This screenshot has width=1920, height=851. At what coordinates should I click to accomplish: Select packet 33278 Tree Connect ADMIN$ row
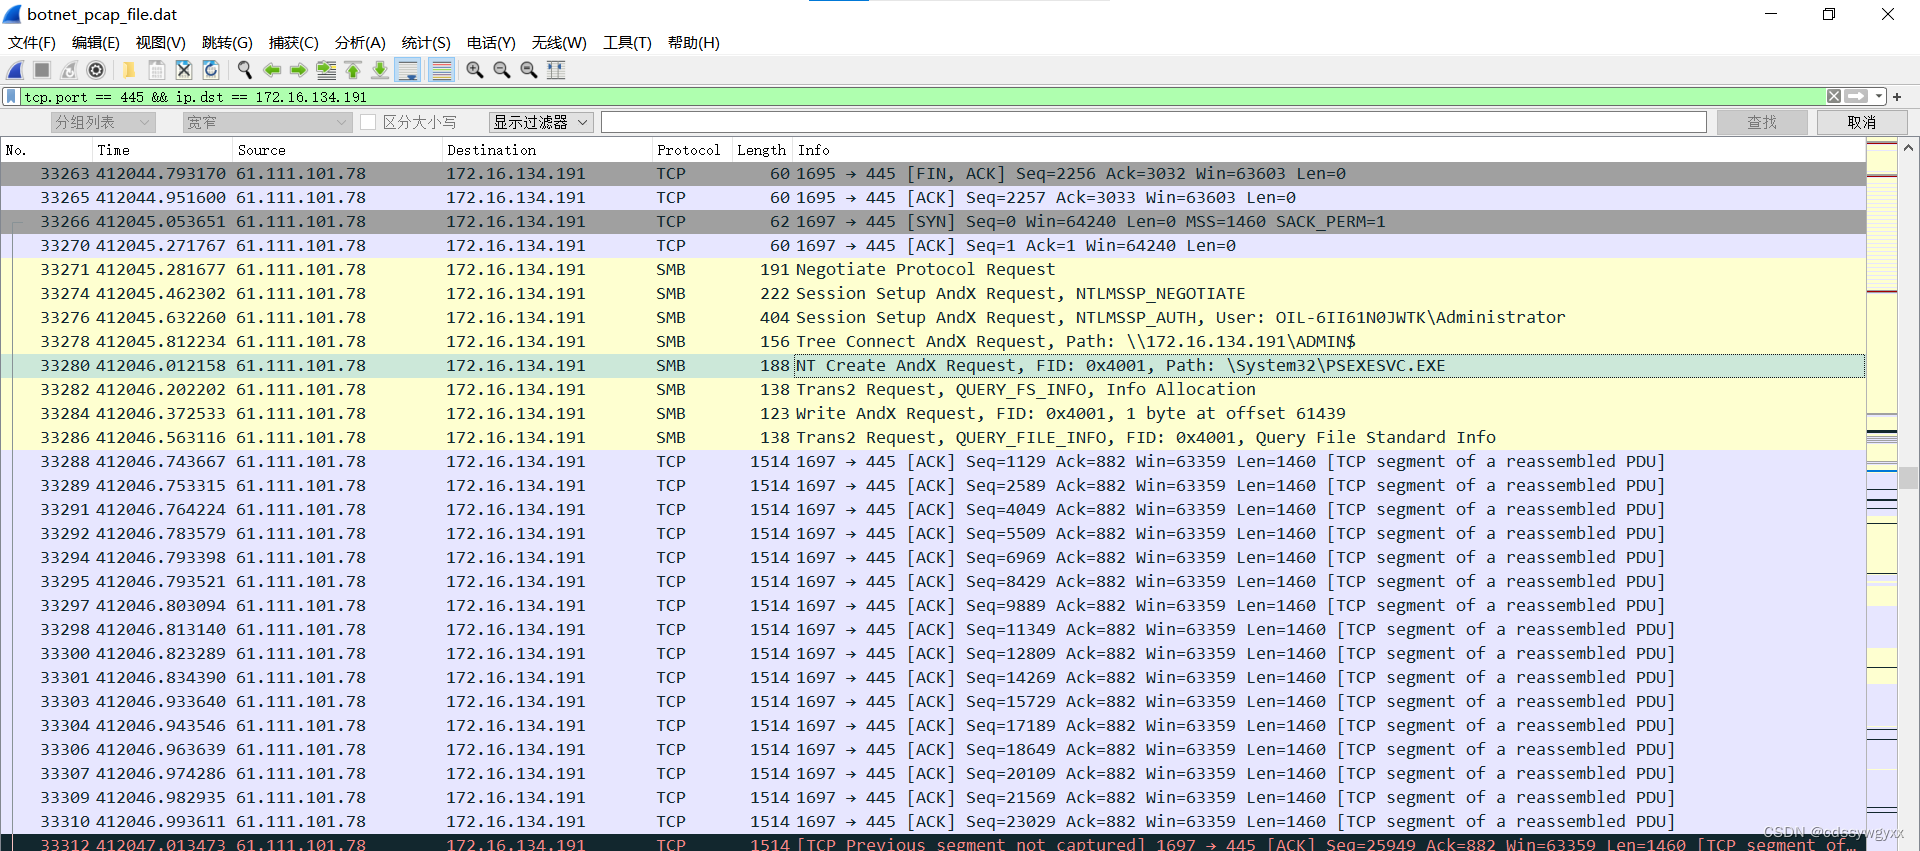coord(933,342)
